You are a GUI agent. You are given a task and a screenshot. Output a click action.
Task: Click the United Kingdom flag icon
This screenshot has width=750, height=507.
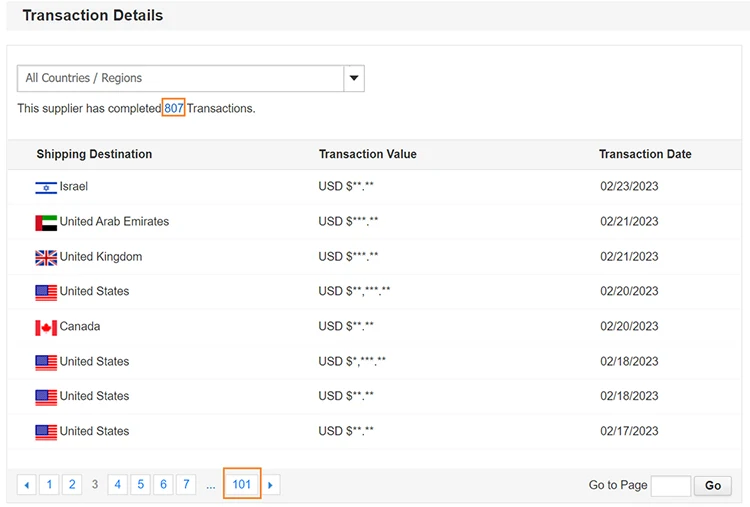(x=46, y=257)
